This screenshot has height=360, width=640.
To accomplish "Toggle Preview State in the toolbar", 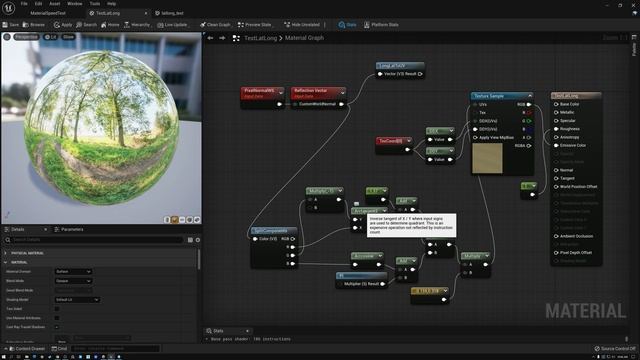I will 255,25.
